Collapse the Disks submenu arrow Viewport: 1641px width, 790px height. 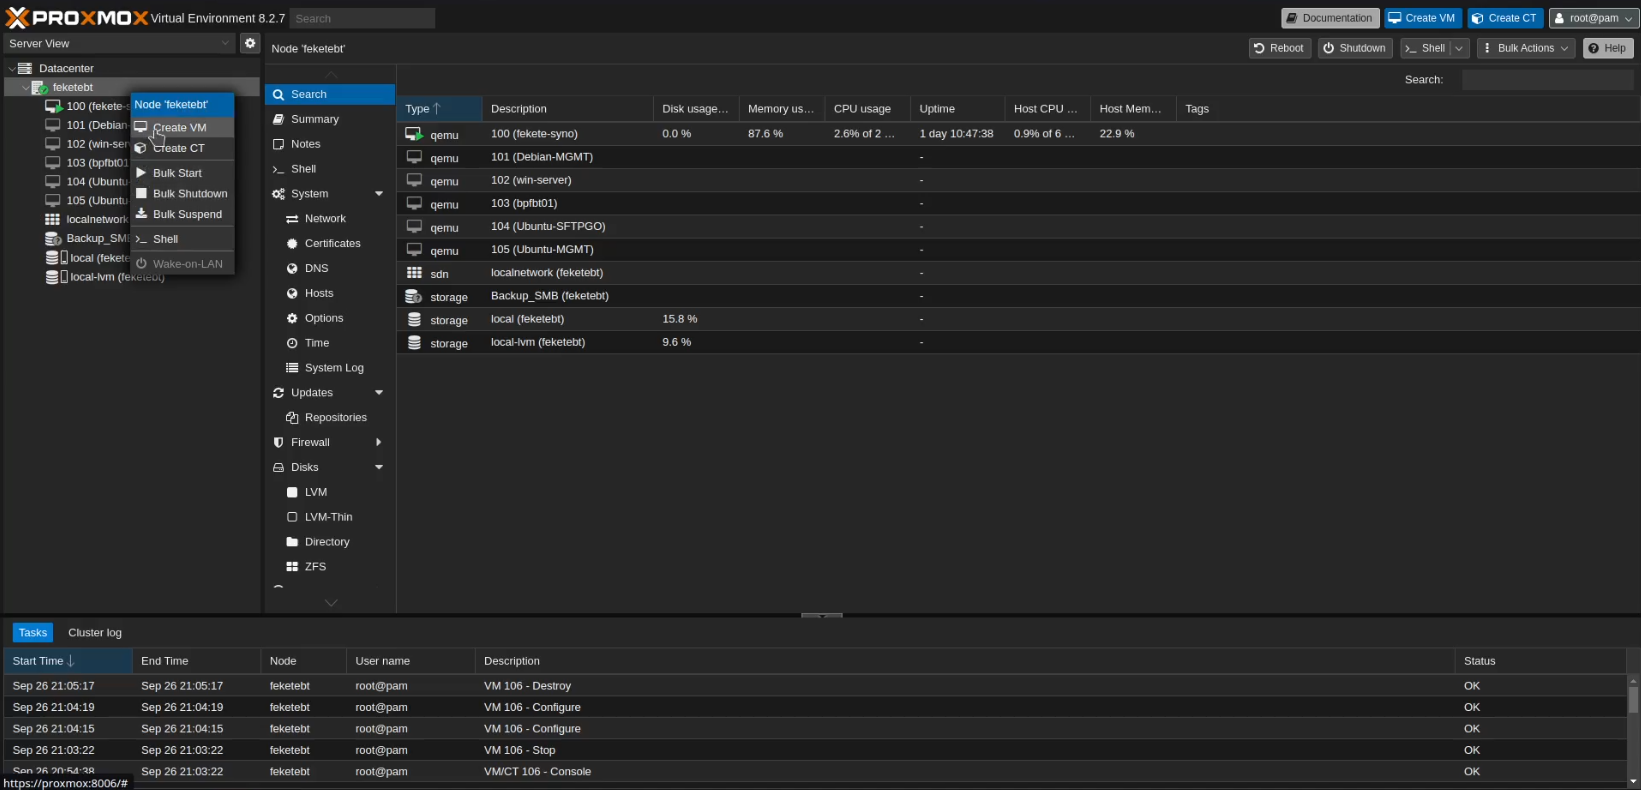(379, 467)
